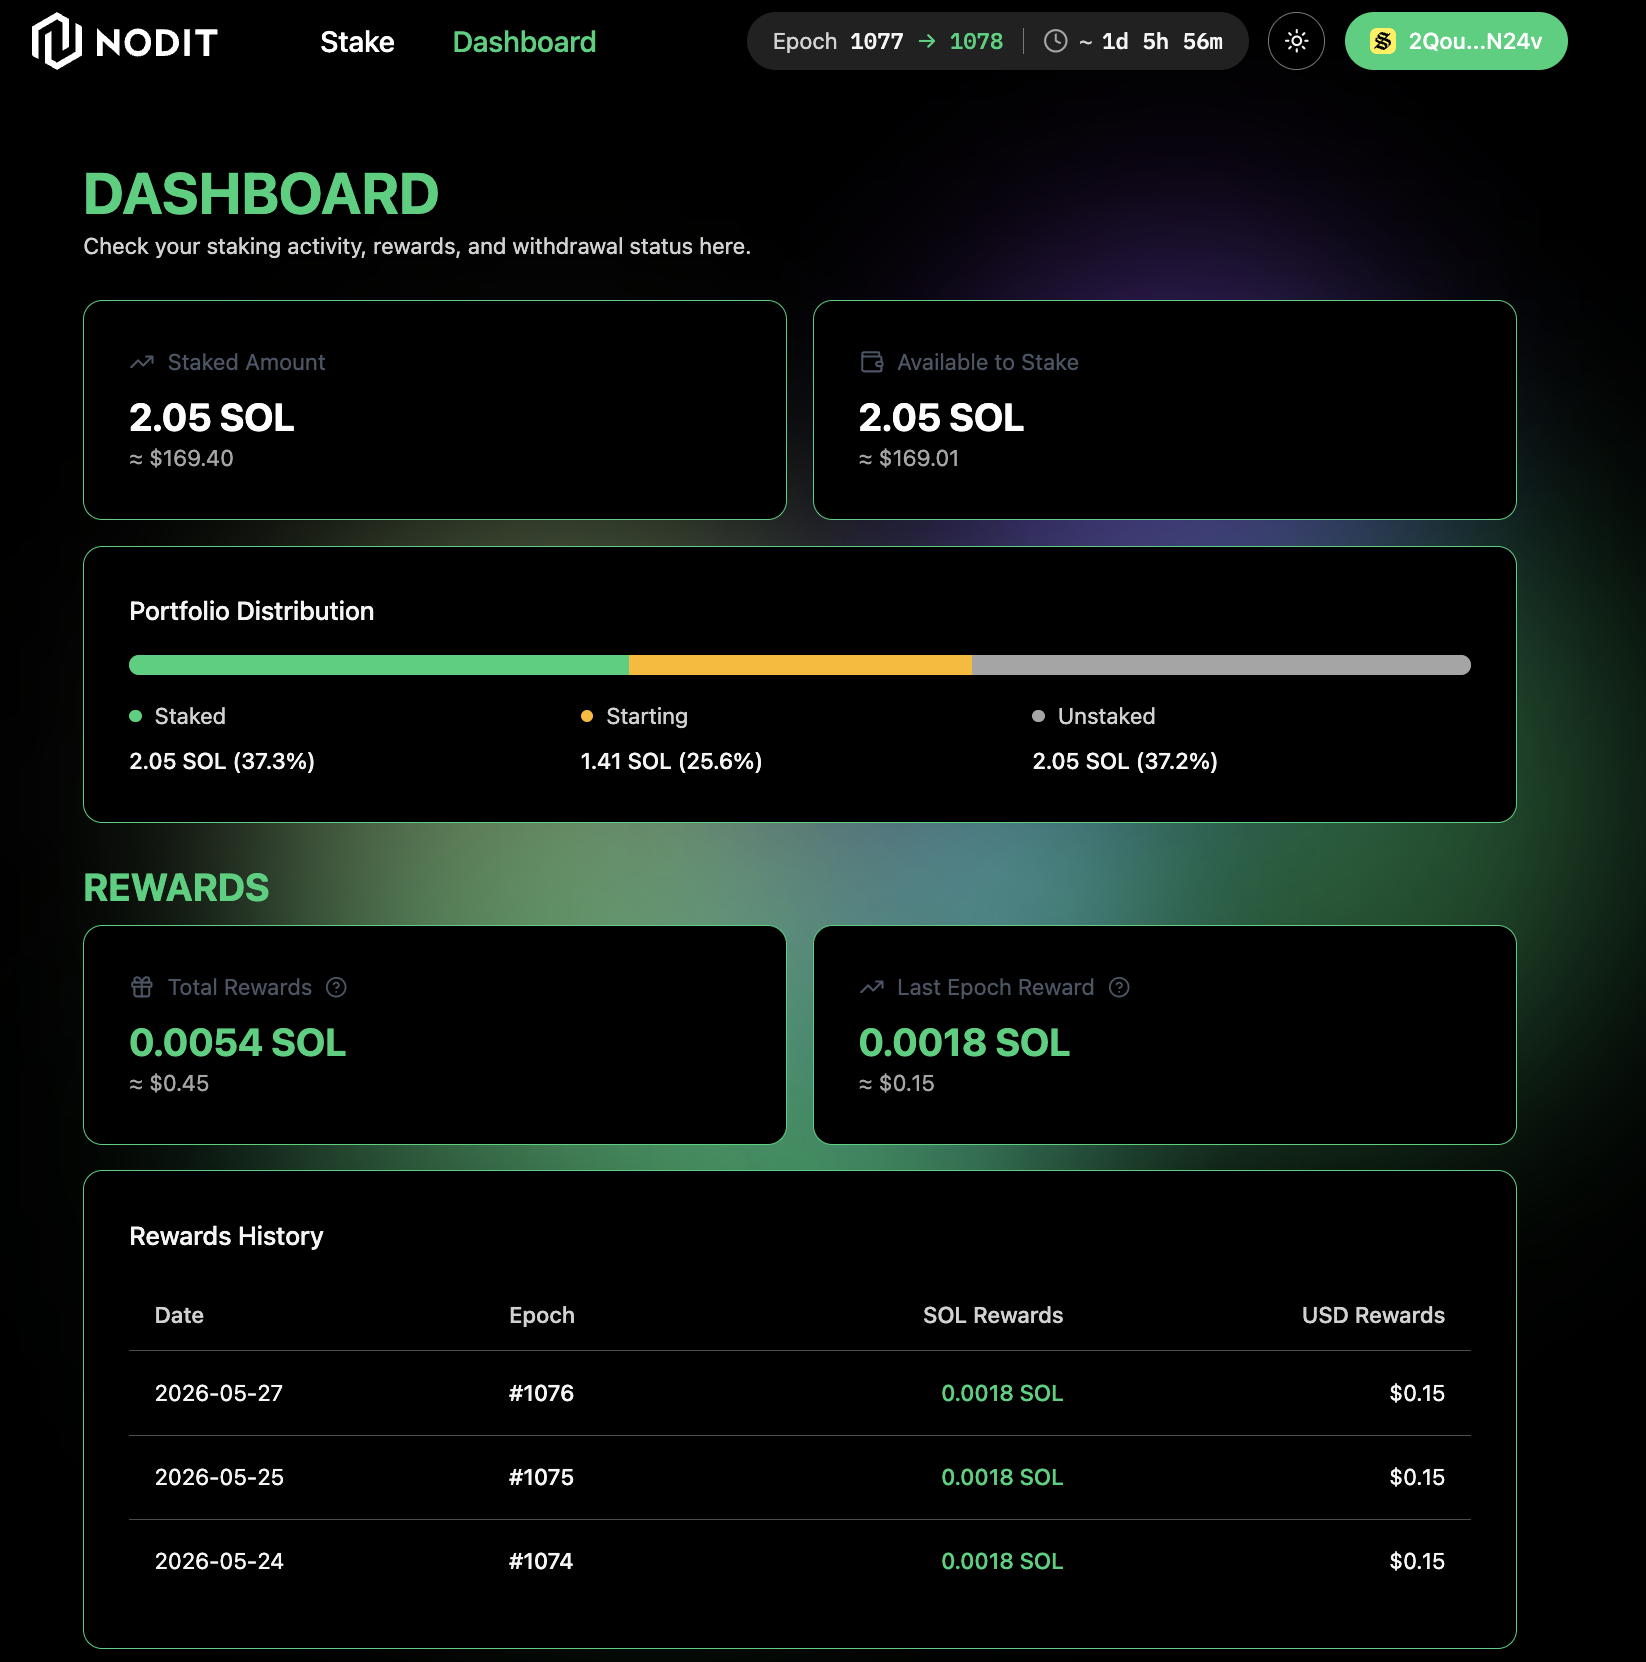Click the green Staked legend dot
Screen dimensions: 1646x1662
coord(136,716)
